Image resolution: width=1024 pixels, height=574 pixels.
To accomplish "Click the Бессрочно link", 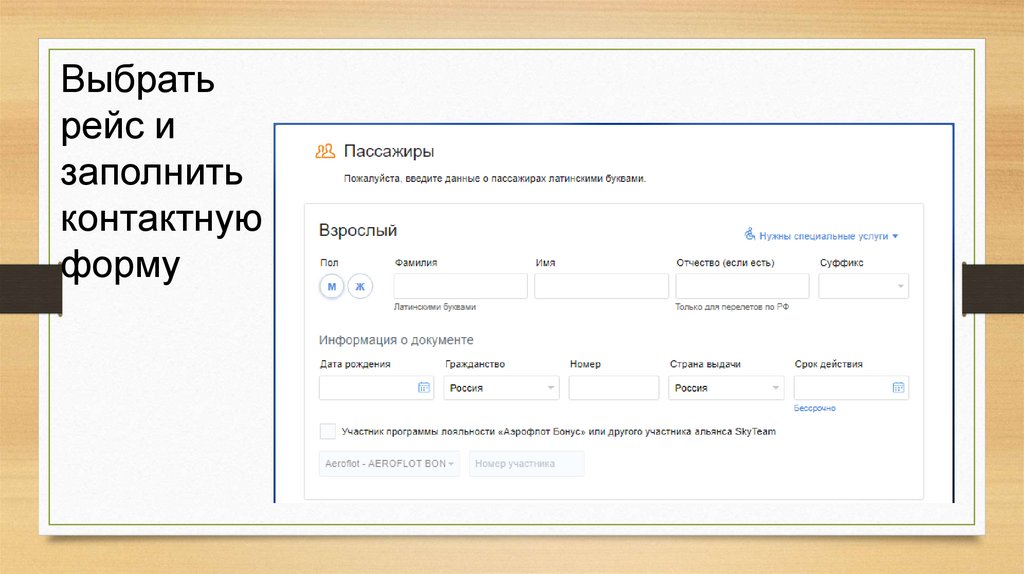I will tap(814, 408).
